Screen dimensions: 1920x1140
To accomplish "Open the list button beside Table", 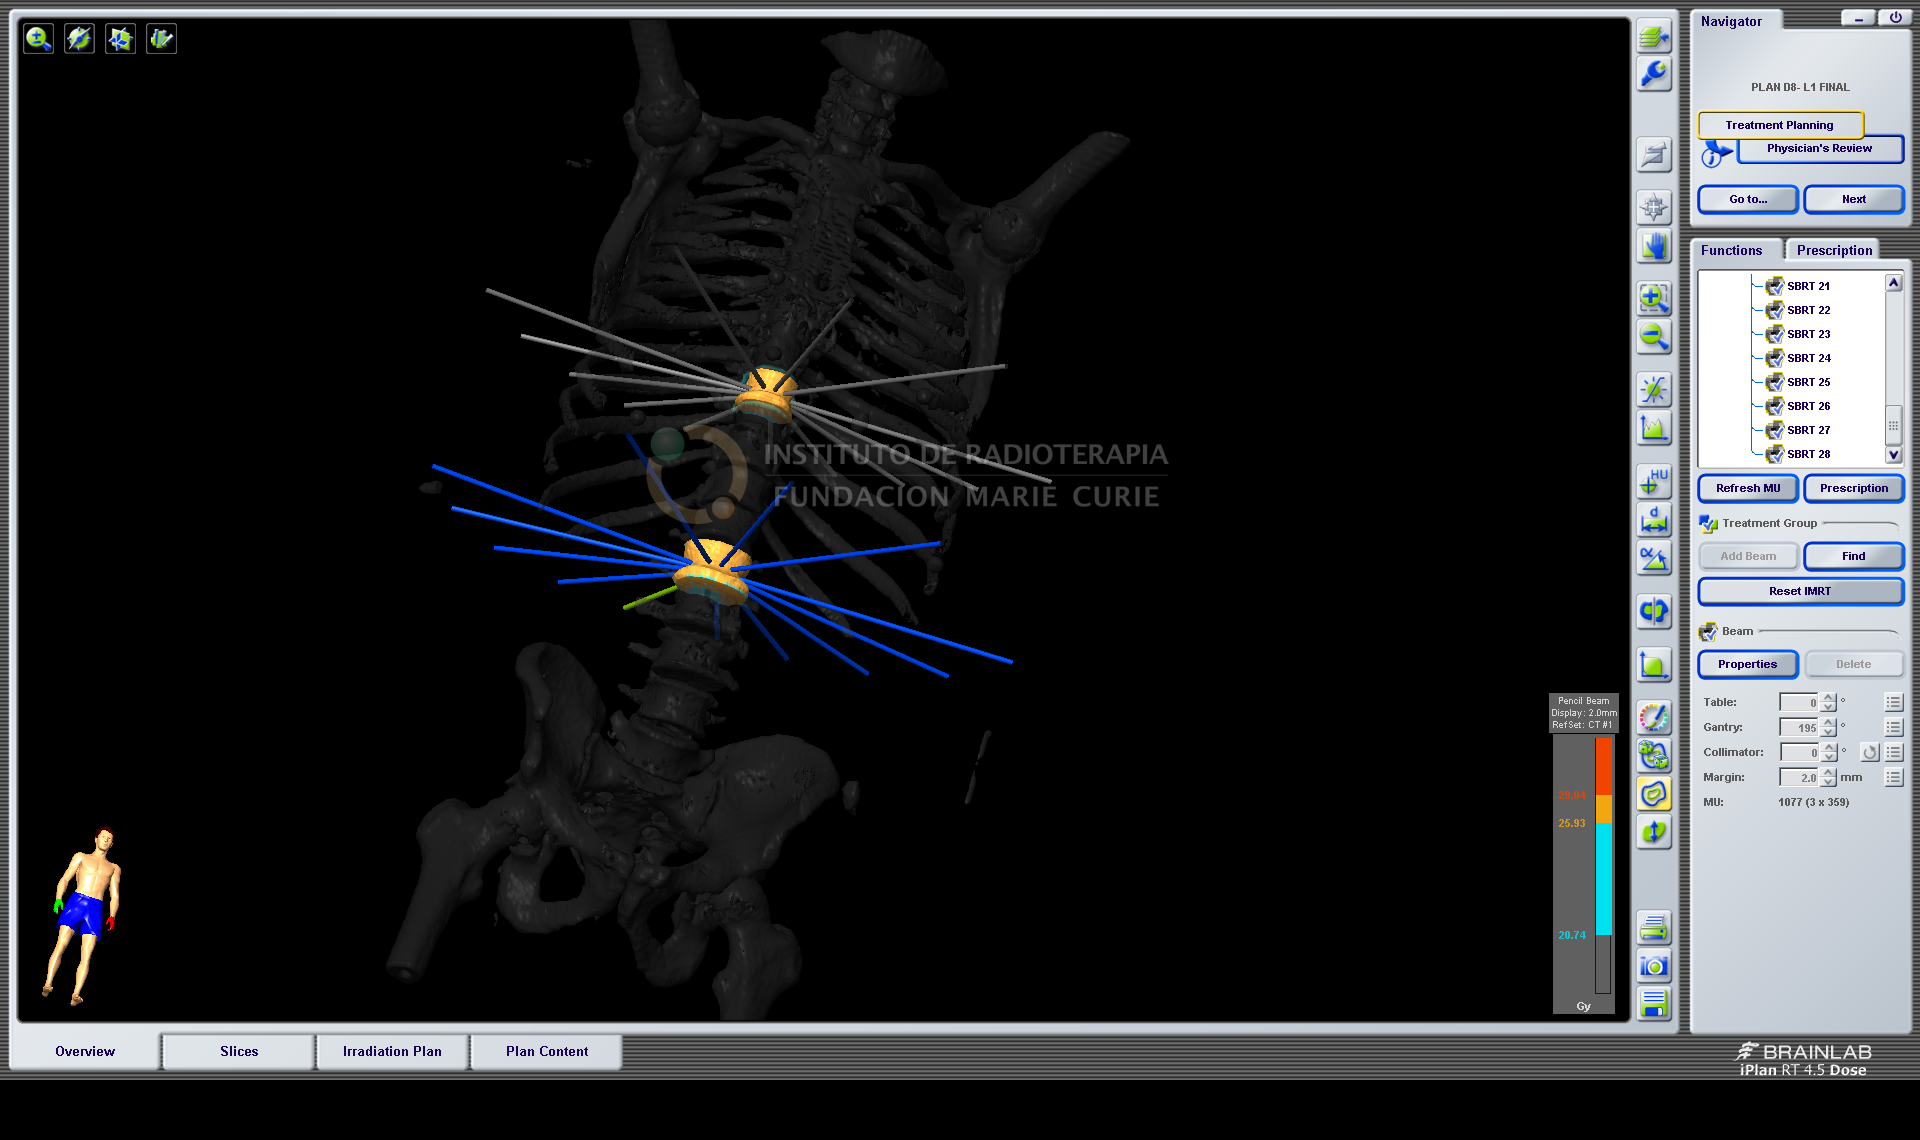I will coord(1893,702).
